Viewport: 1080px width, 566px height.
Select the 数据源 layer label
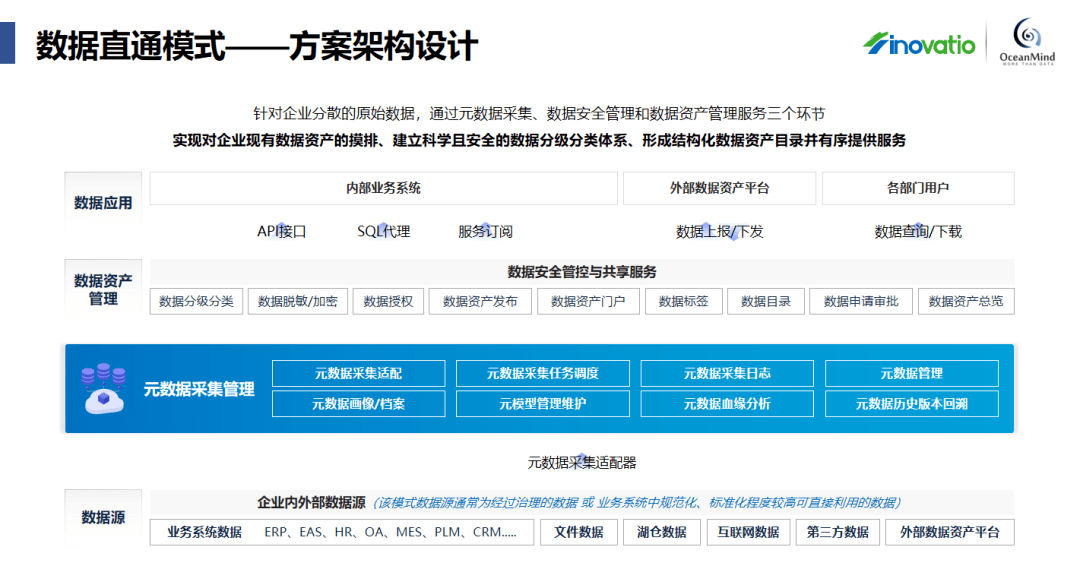[x=103, y=517]
